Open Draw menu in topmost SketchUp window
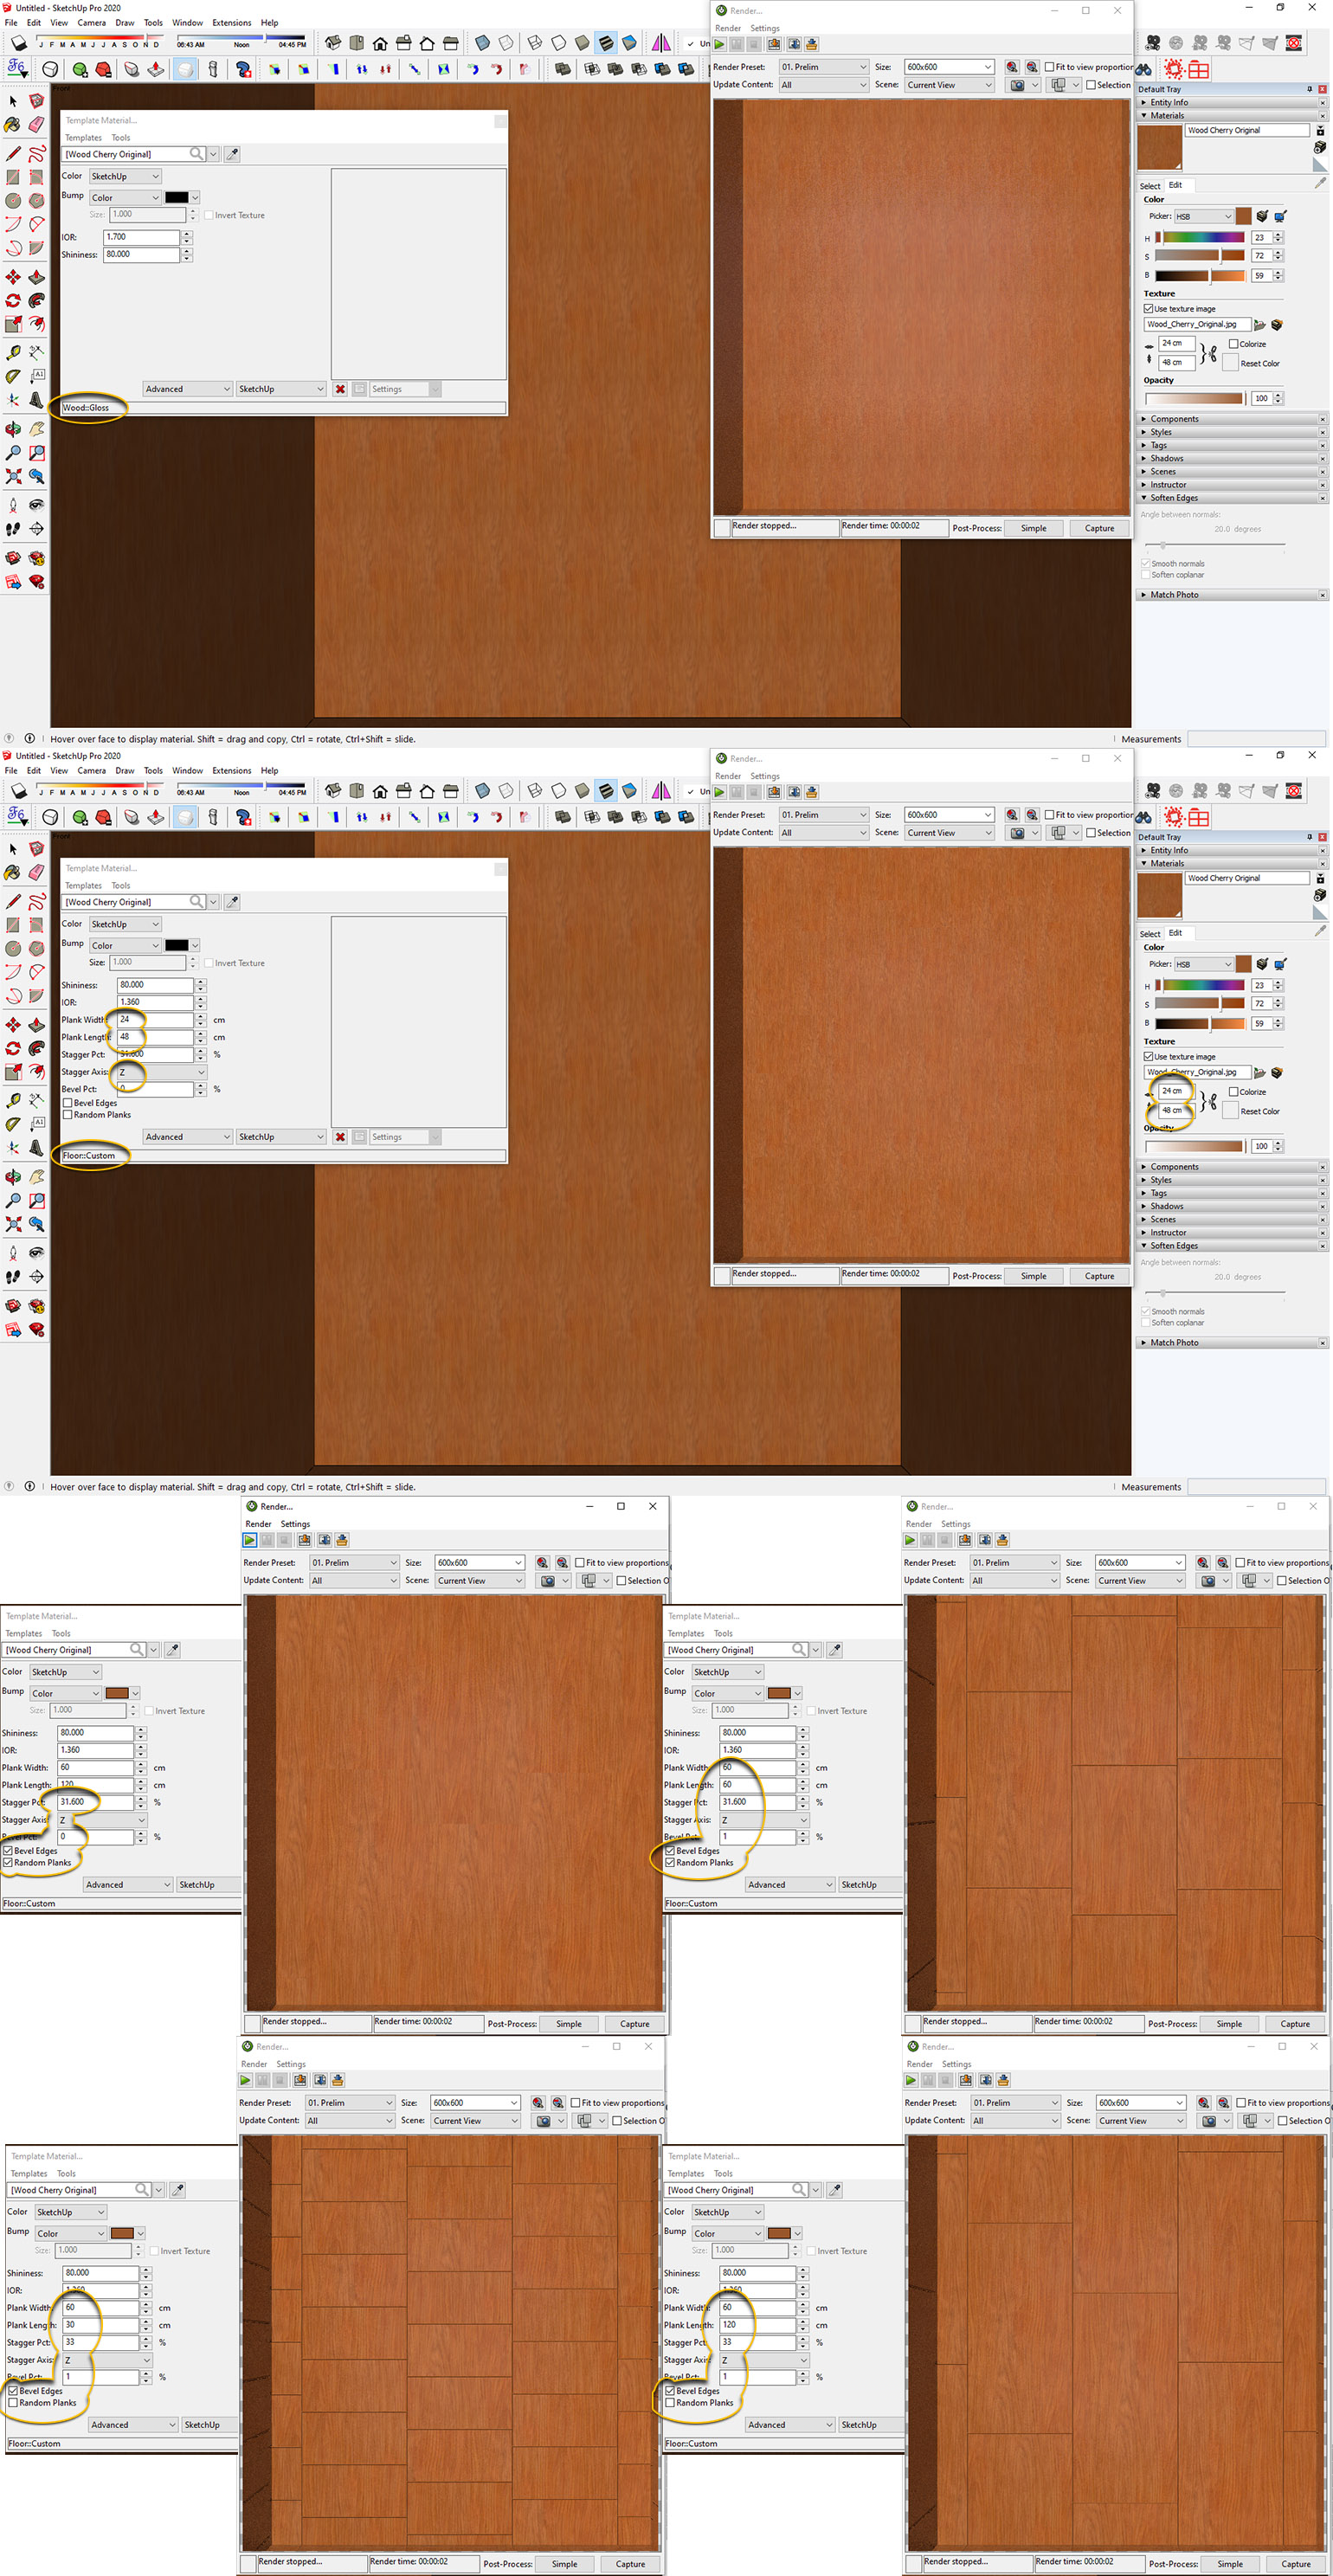1333x2576 pixels. point(125,23)
